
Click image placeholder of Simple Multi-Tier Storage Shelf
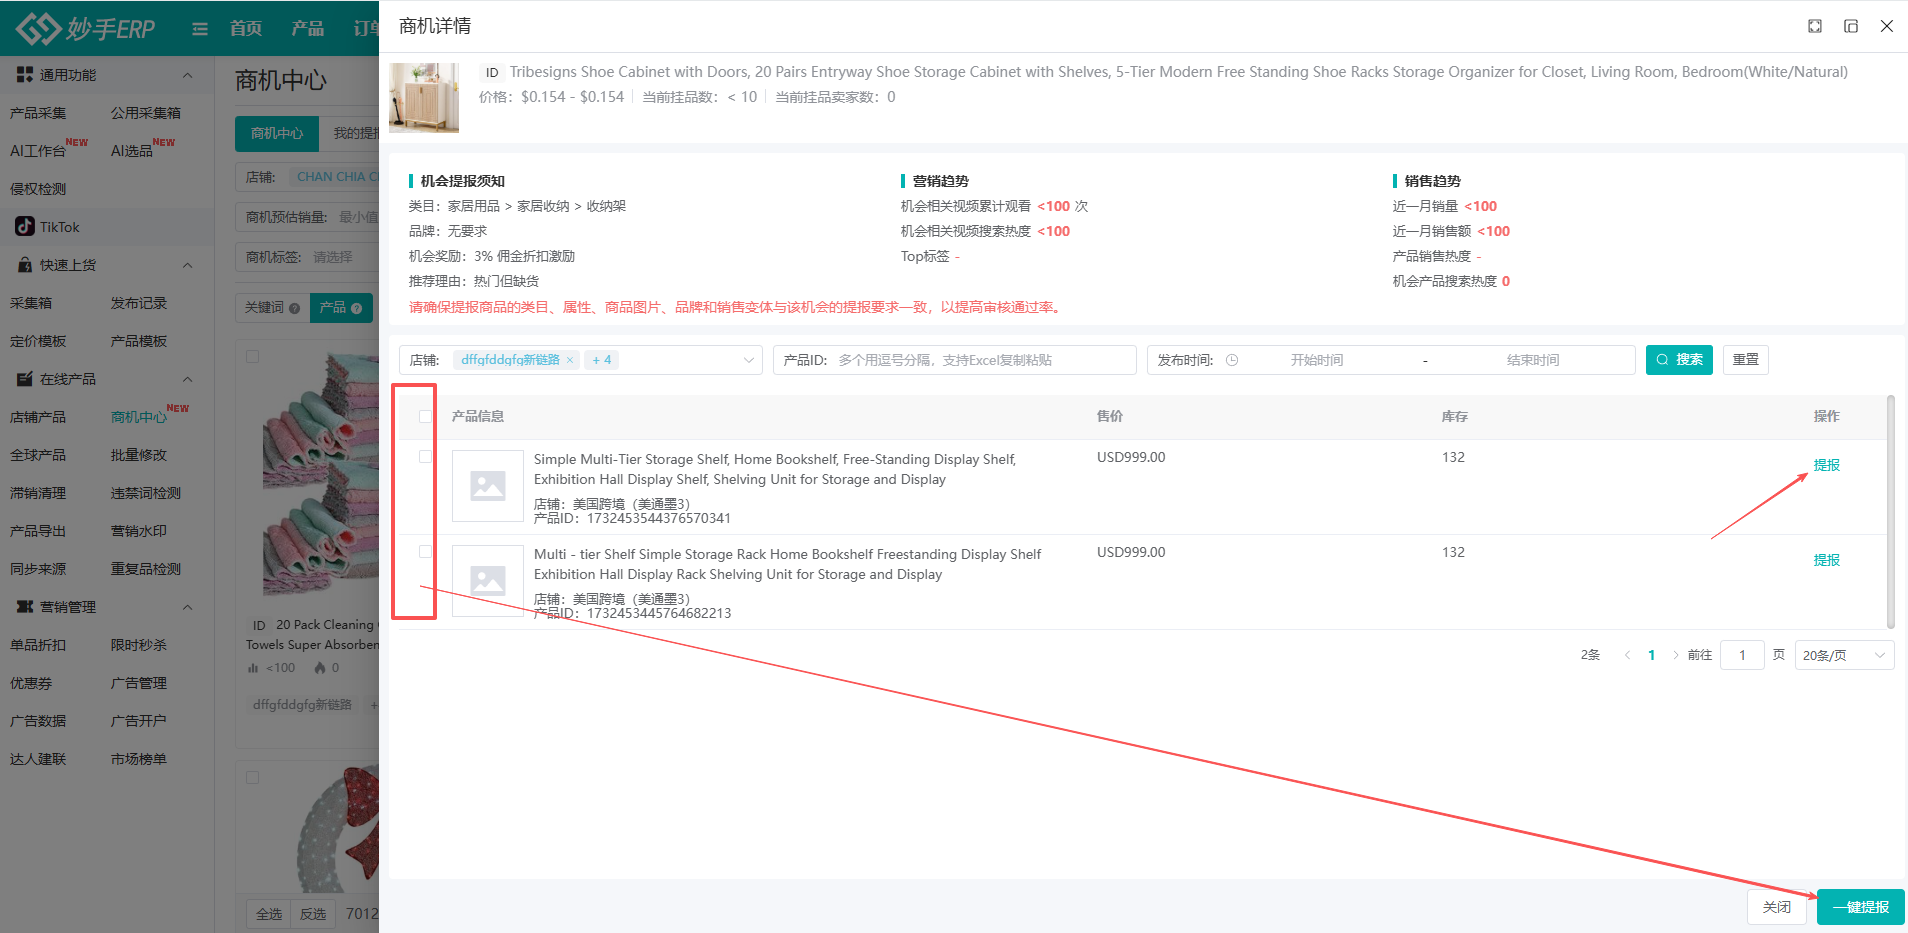tap(488, 486)
